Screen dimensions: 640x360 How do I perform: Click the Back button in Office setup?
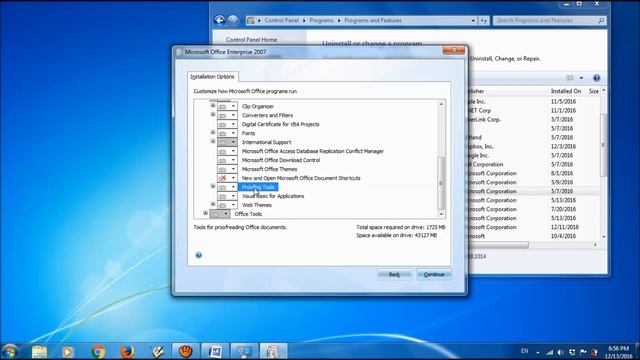pos(394,275)
